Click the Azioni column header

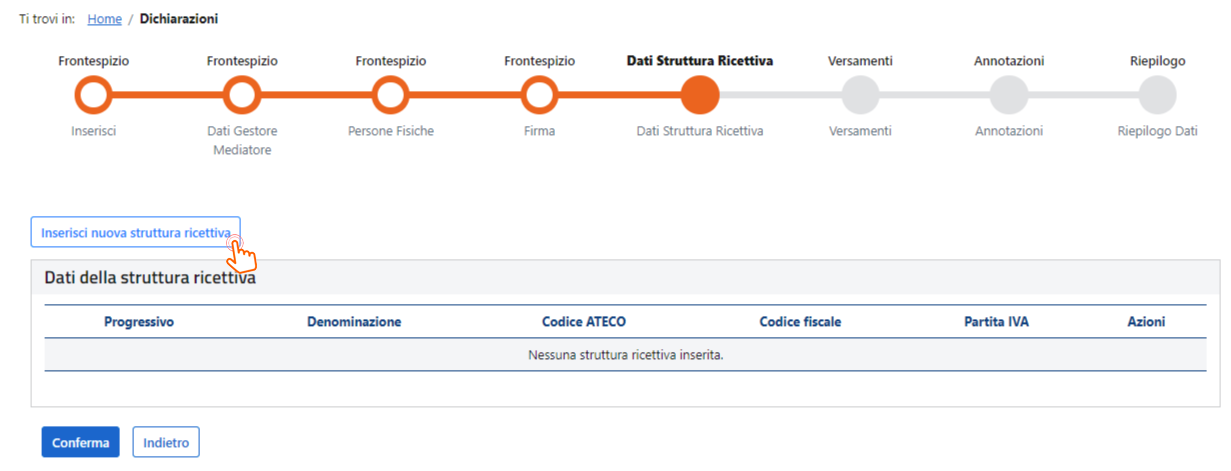[x=1146, y=322]
